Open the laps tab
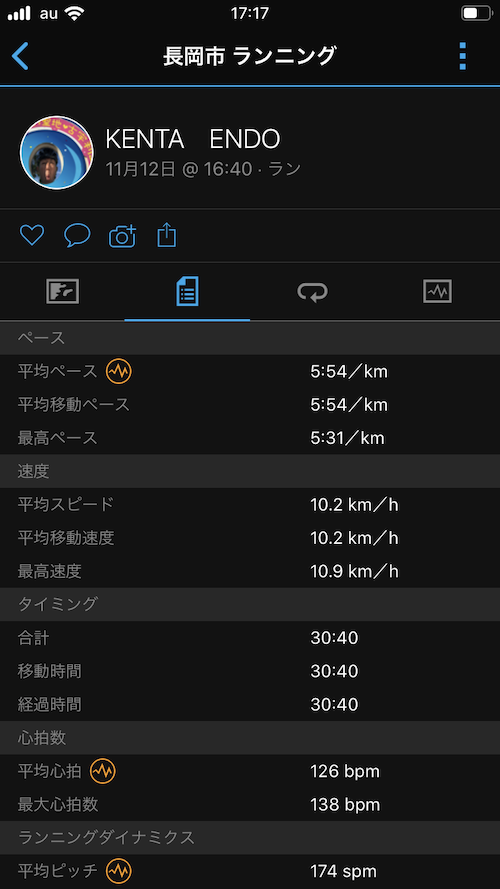This screenshot has width=500, height=889. click(x=312, y=292)
